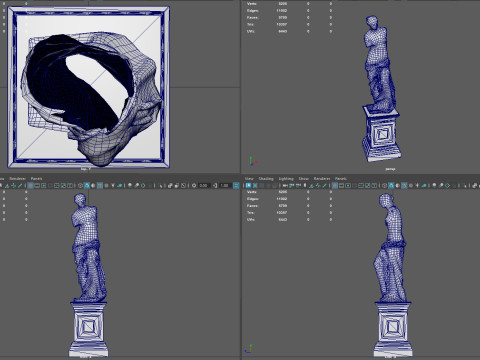Viewport: 480px width, 360px height.
Task: Click exposure icon in bottom-left viewport toolbar
Action: [x=194, y=185]
